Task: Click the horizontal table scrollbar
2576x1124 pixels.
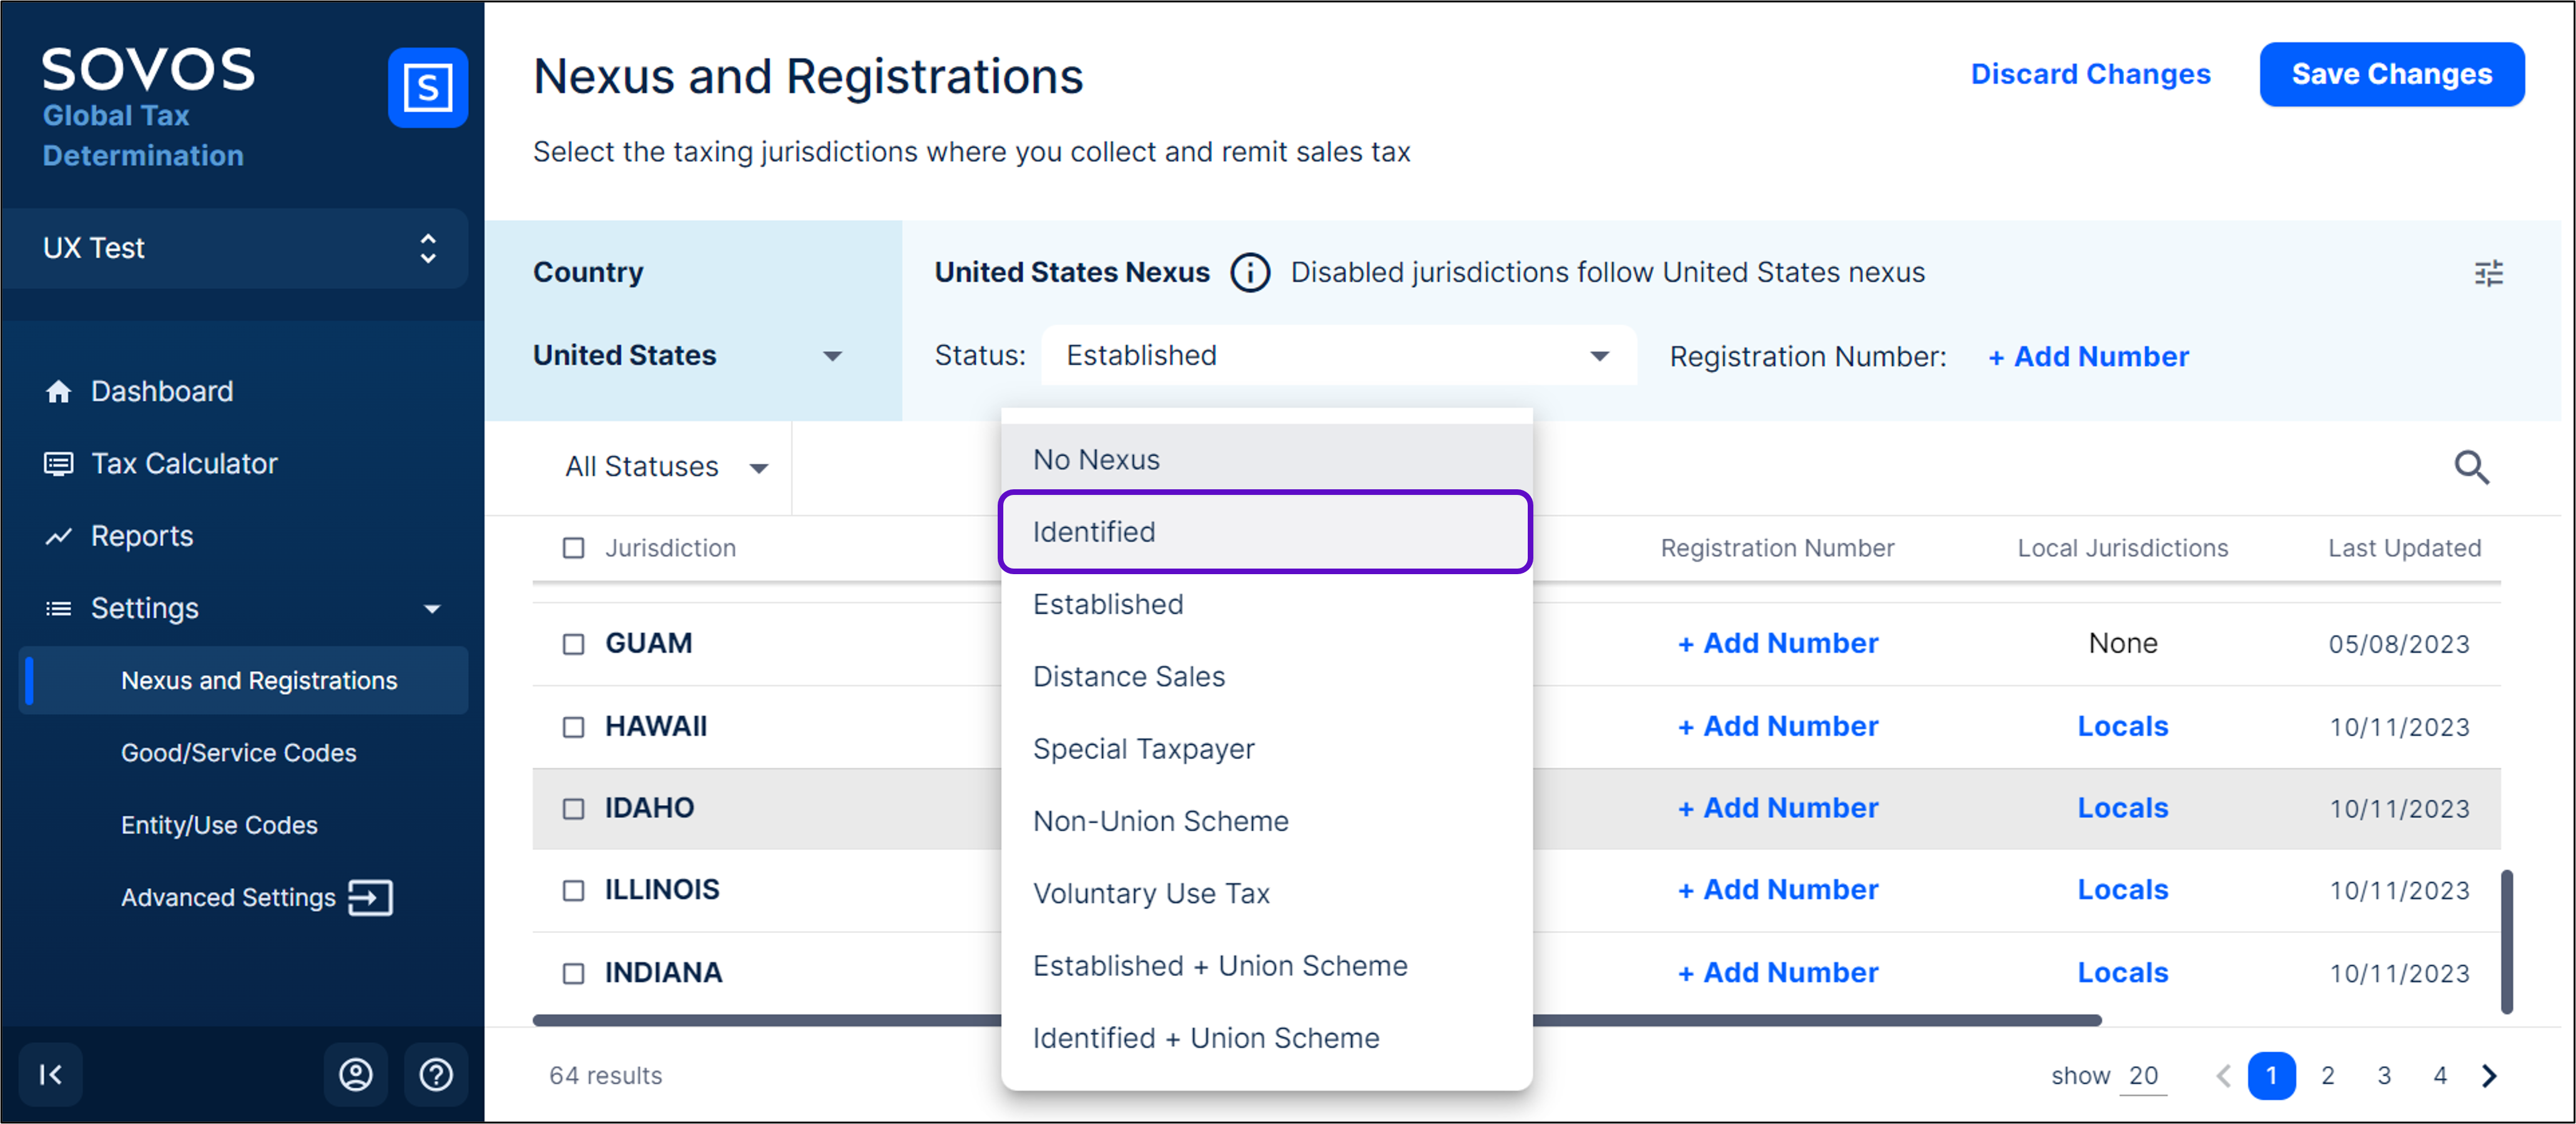Action: [x=1316, y=1021]
